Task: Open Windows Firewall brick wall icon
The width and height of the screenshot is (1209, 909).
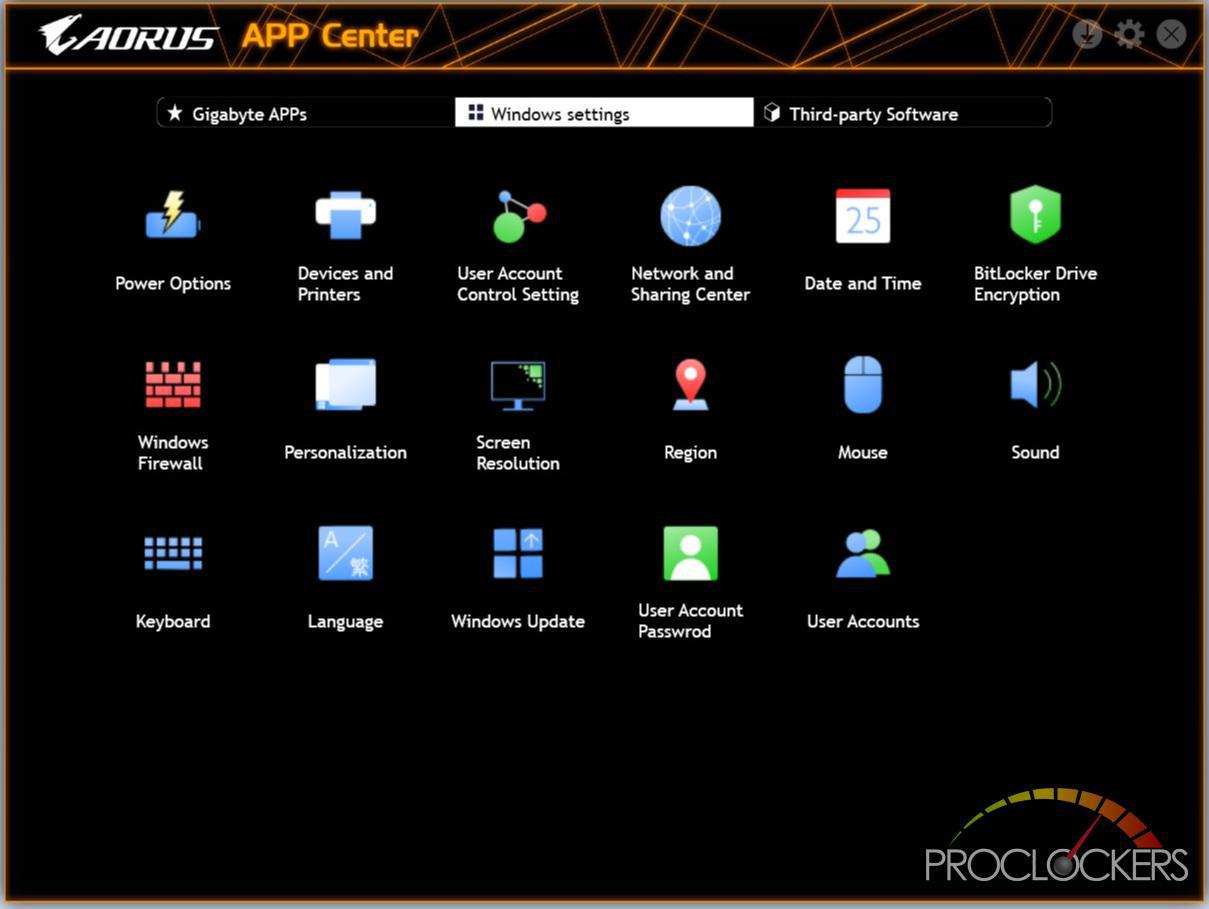Action: [173, 385]
